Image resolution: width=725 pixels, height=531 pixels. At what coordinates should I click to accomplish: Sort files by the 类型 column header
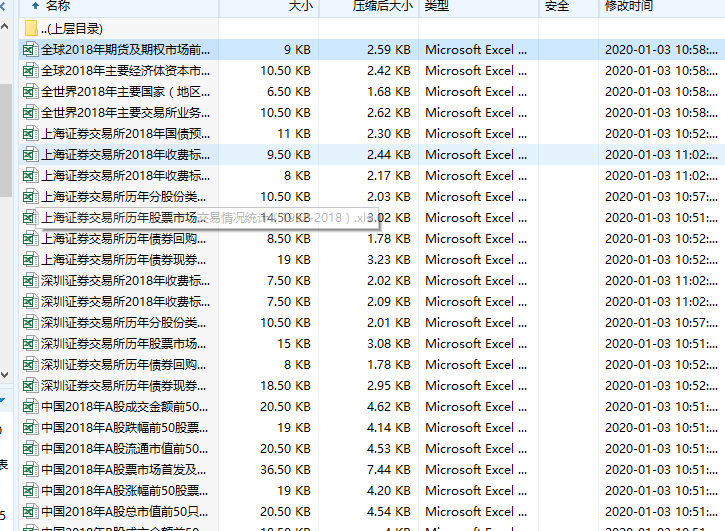click(479, 6)
